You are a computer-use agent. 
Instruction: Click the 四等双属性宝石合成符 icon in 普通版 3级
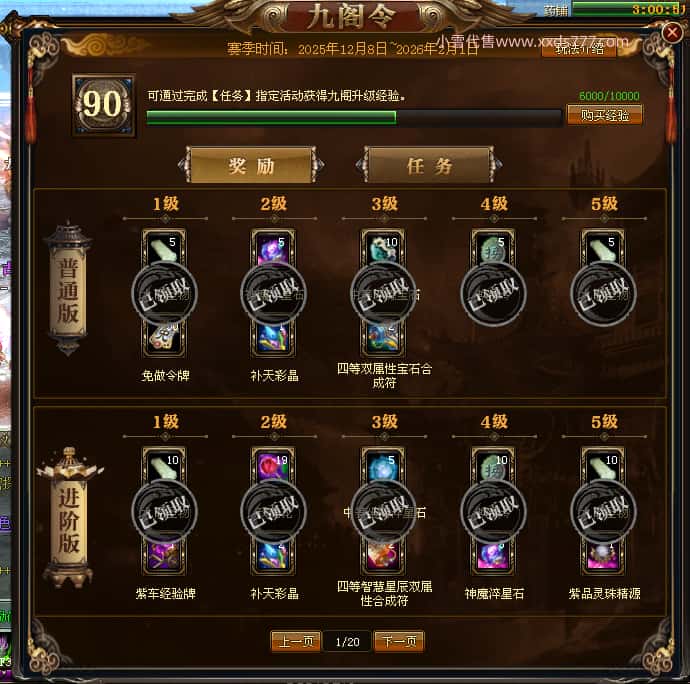tap(383, 338)
